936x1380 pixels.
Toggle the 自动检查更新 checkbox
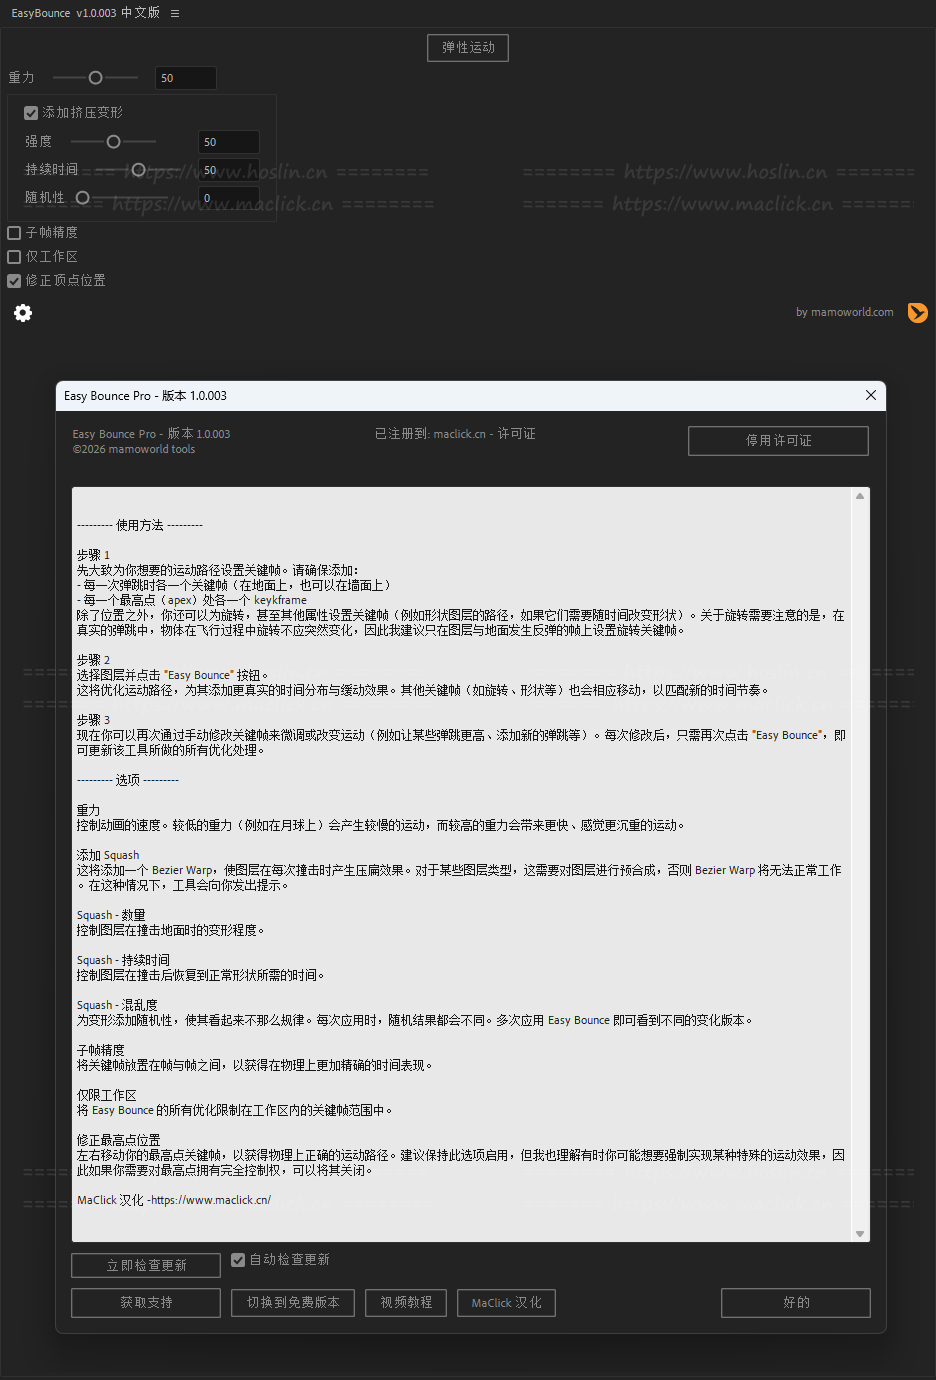(x=238, y=1260)
